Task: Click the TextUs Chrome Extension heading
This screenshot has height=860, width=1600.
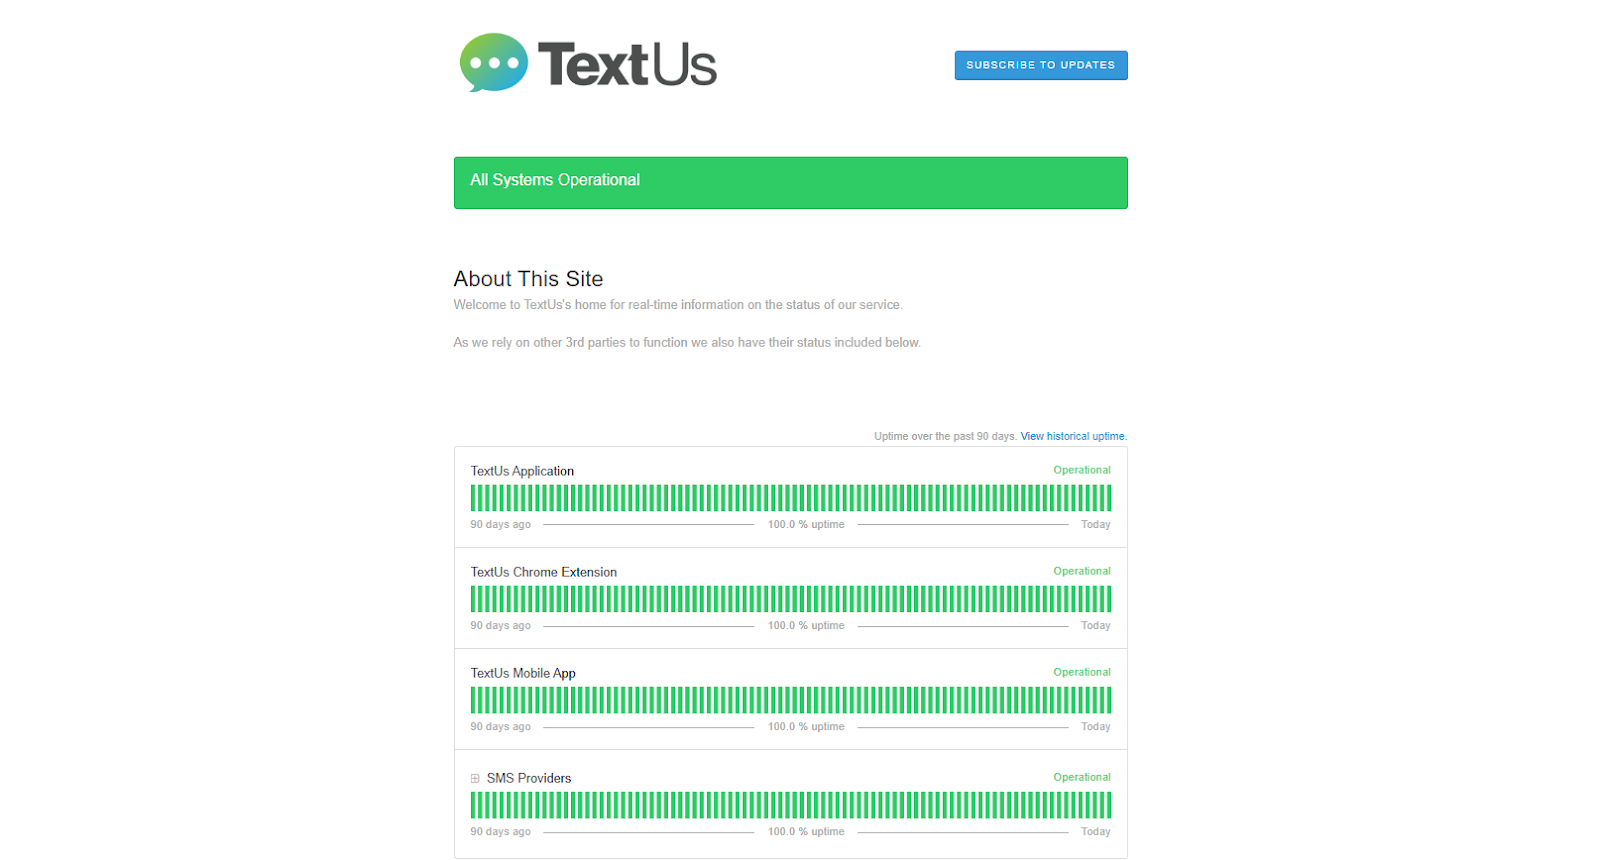Action: point(543,571)
